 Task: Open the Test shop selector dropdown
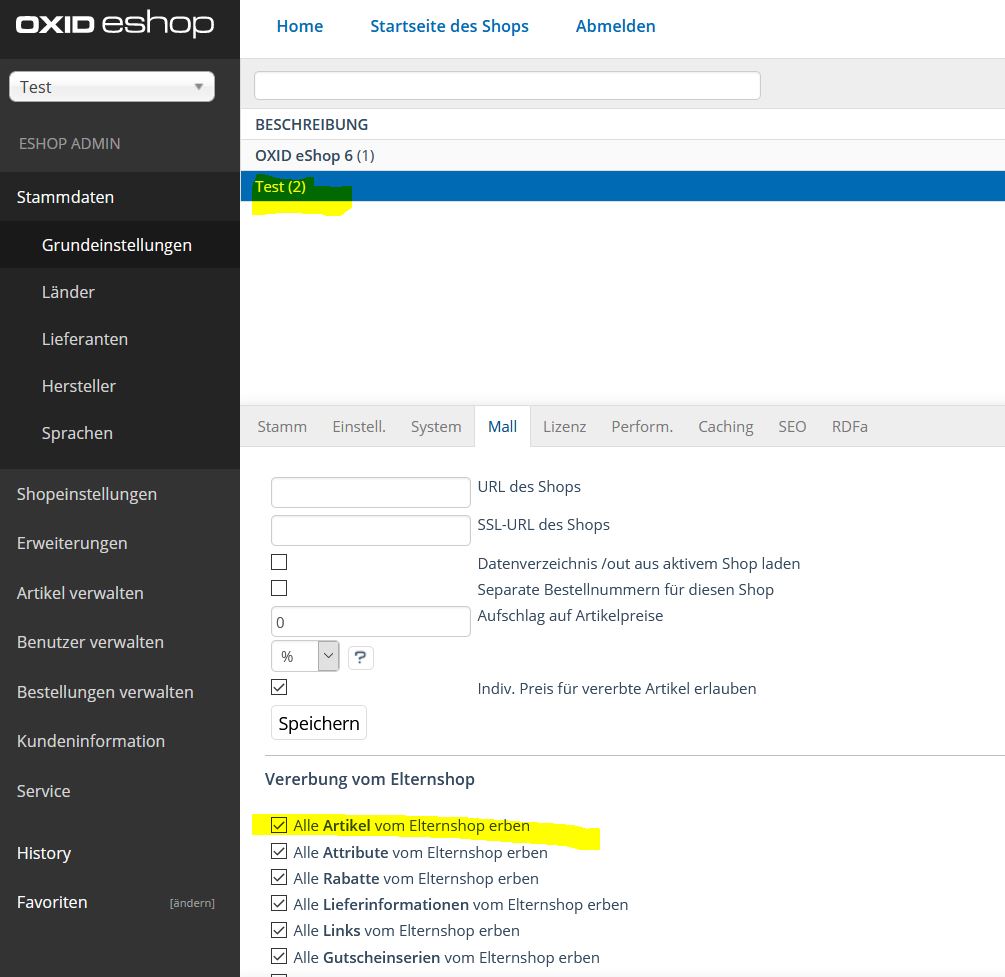point(112,87)
